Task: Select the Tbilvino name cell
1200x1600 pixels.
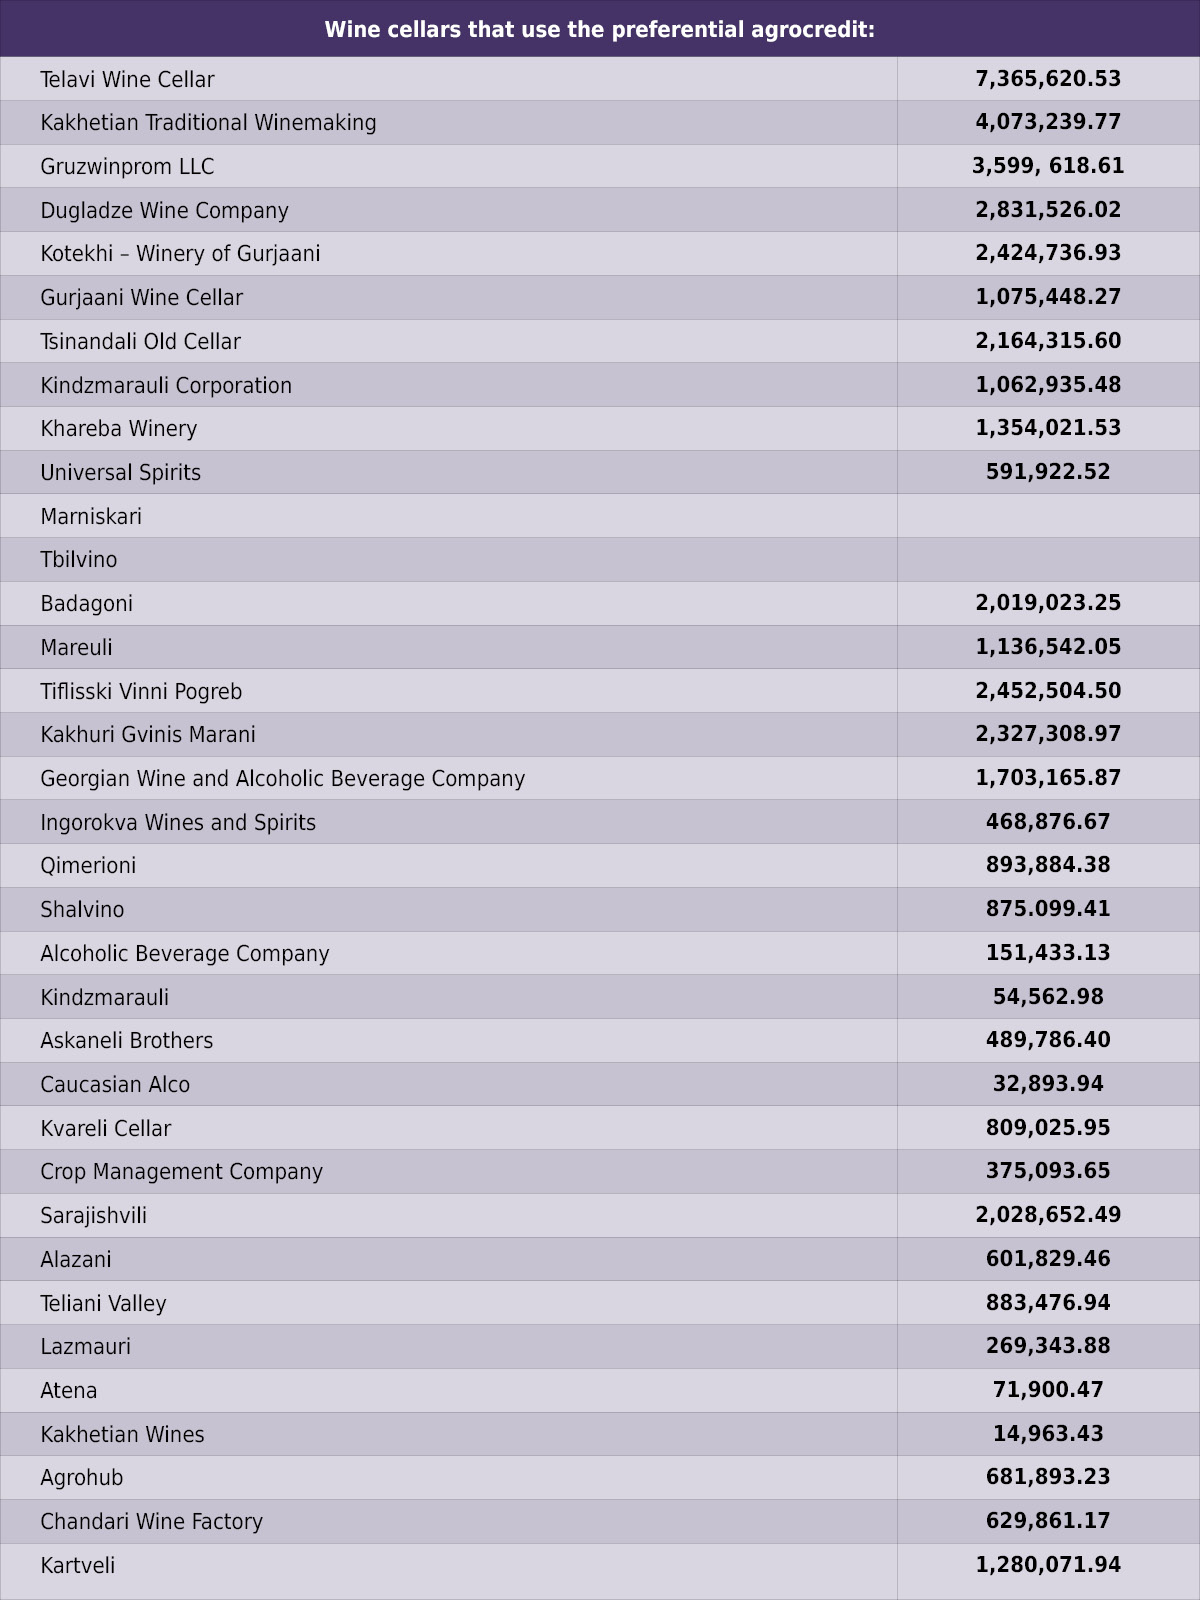Action: point(448,560)
